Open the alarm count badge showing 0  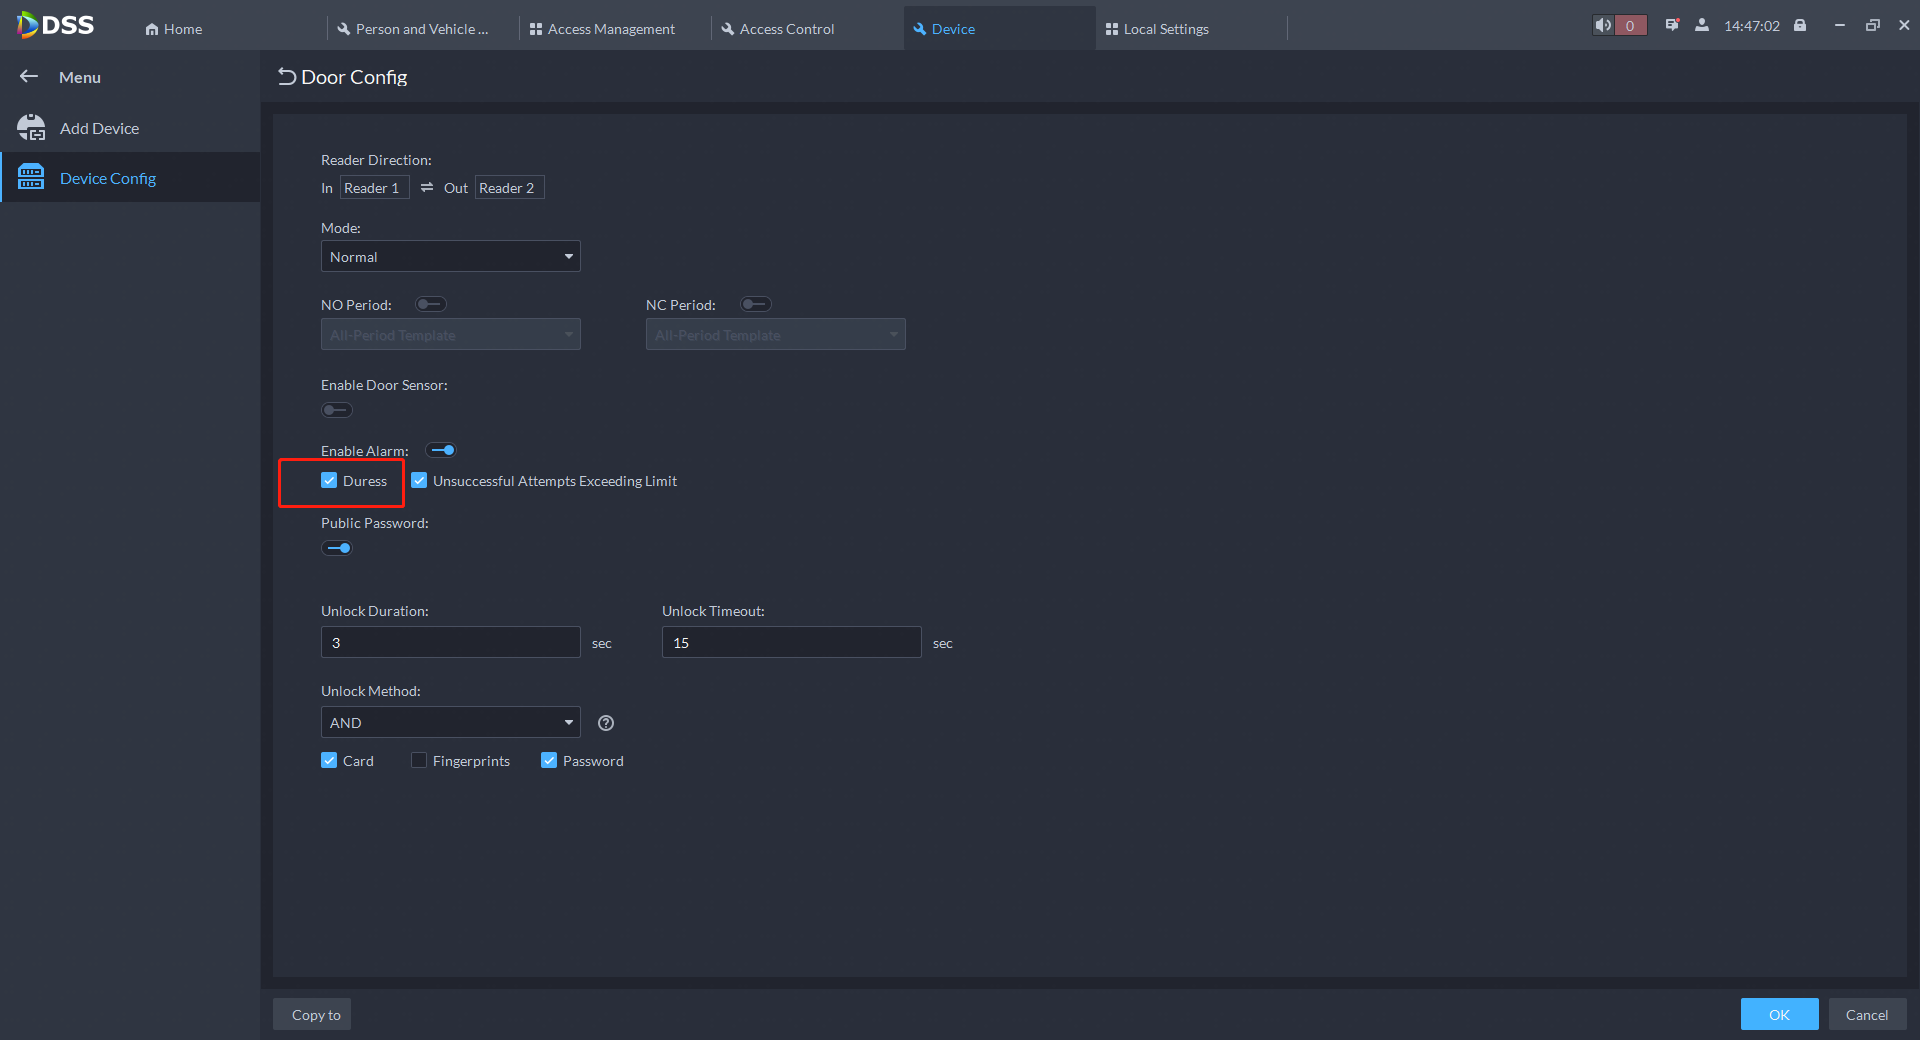coord(1630,25)
